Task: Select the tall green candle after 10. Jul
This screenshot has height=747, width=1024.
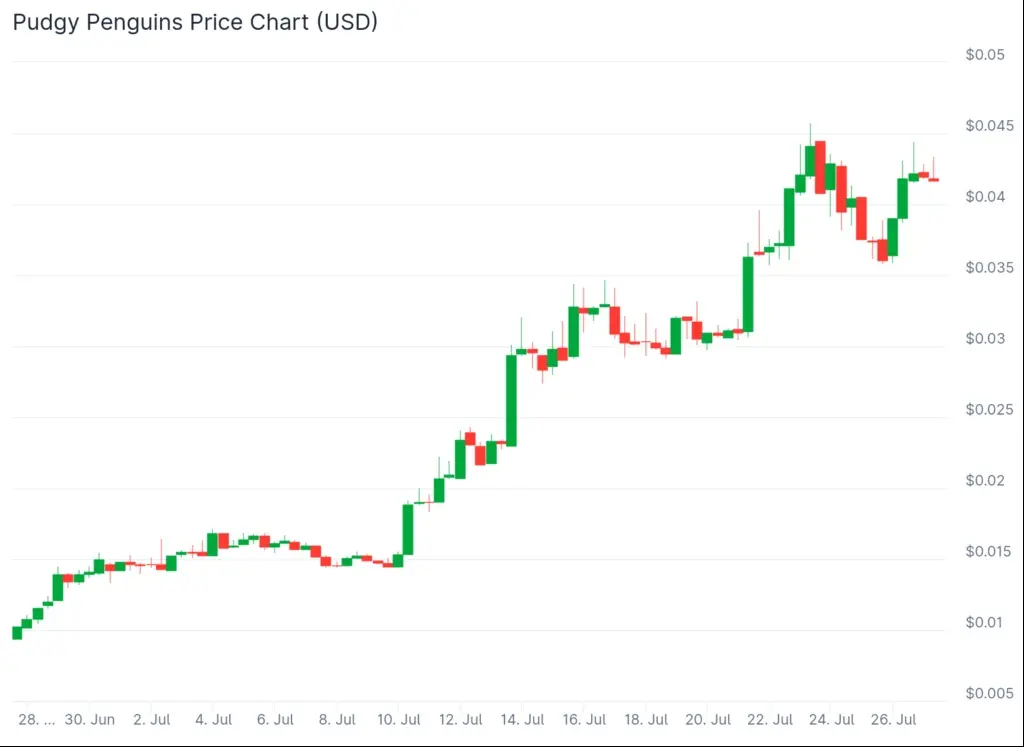Action: (x=408, y=530)
